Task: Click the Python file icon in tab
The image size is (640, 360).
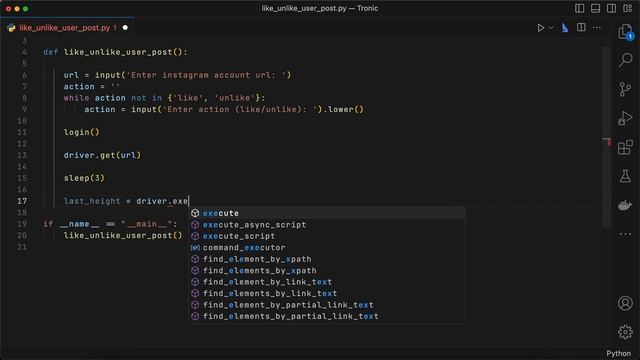Action: [x=11, y=28]
